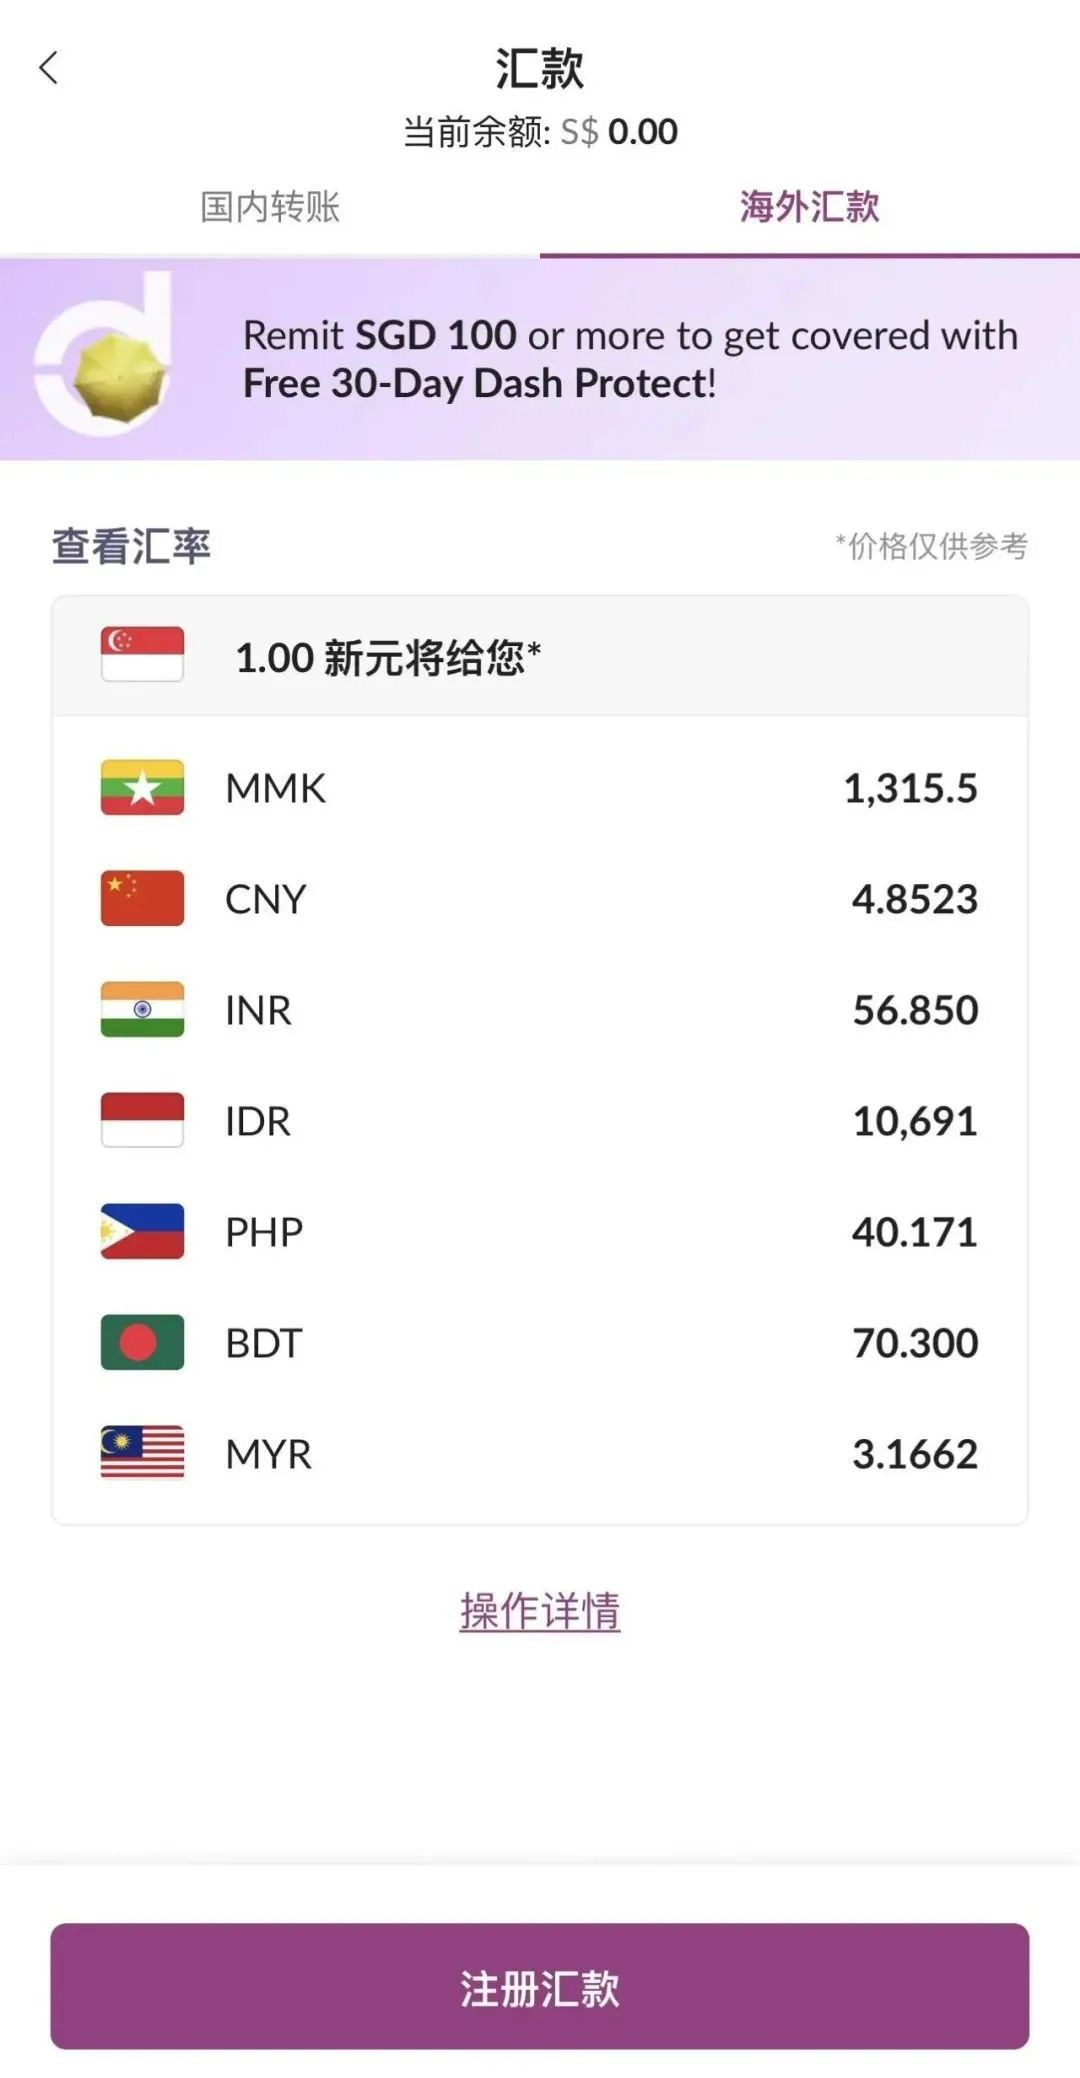The height and width of the screenshot is (2078, 1080).
Task: Click the Bangladesh flag beside BDT
Action: [x=142, y=1343]
